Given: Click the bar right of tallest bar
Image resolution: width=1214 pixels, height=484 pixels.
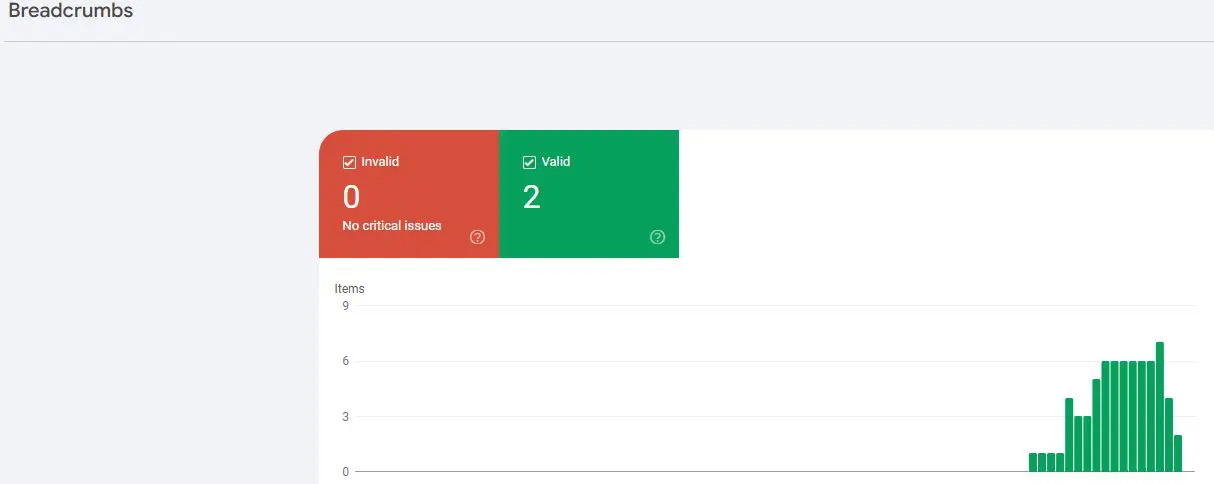Looking at the screenshot, I should [1169, 435].
